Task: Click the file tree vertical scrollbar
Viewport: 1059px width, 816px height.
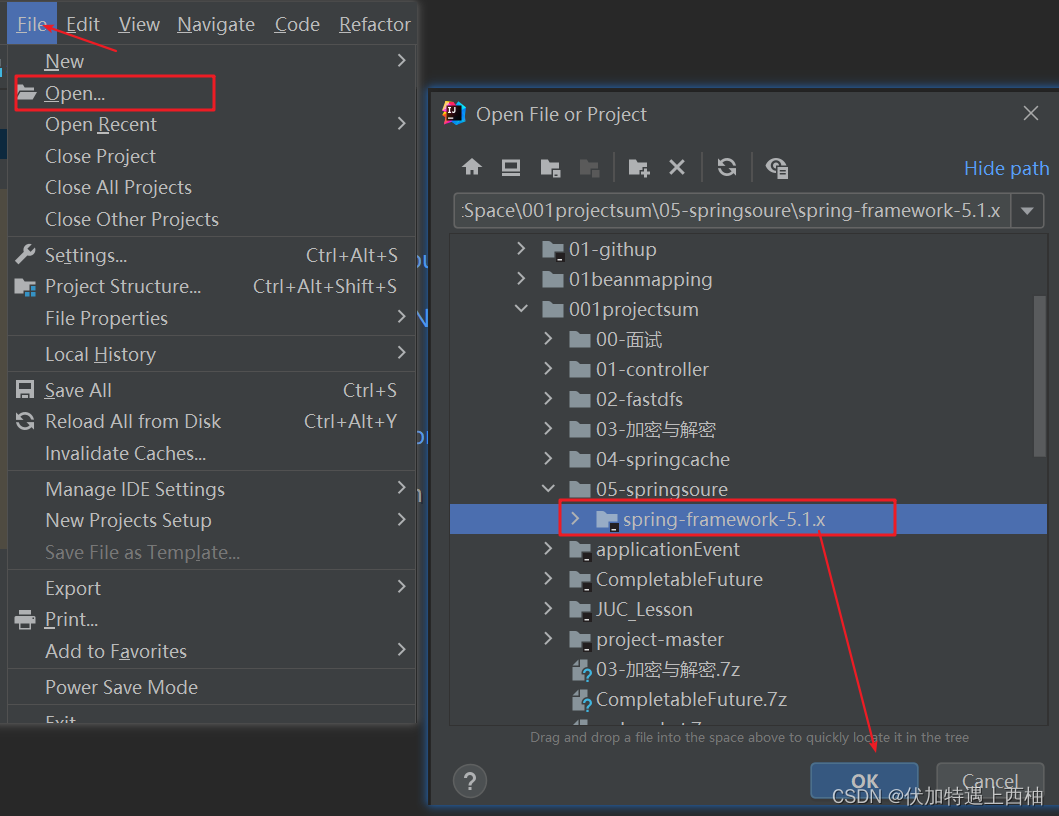Action: [x=1040, y=376]
